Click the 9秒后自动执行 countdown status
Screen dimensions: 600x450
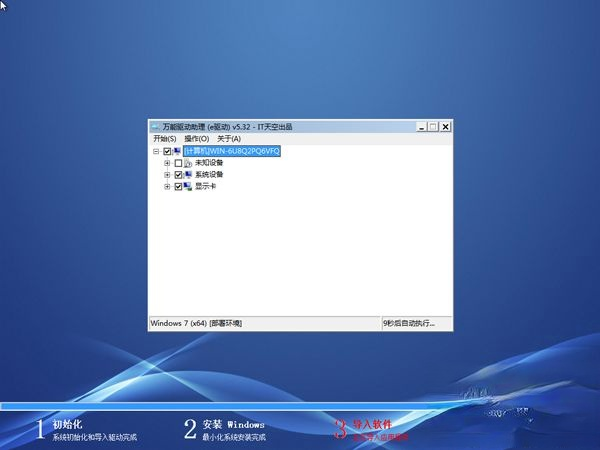409,323
